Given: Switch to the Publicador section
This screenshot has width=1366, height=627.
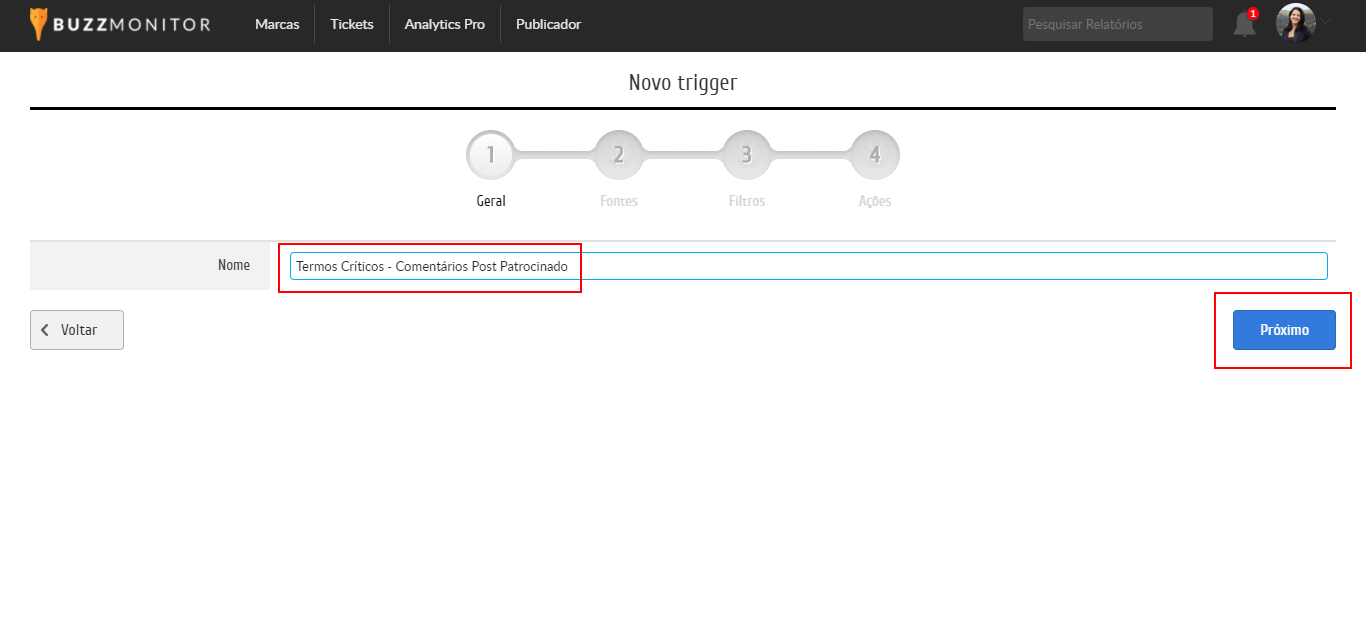Looking at the screenshot, I should pyautogui.click(x=548, y=24).
